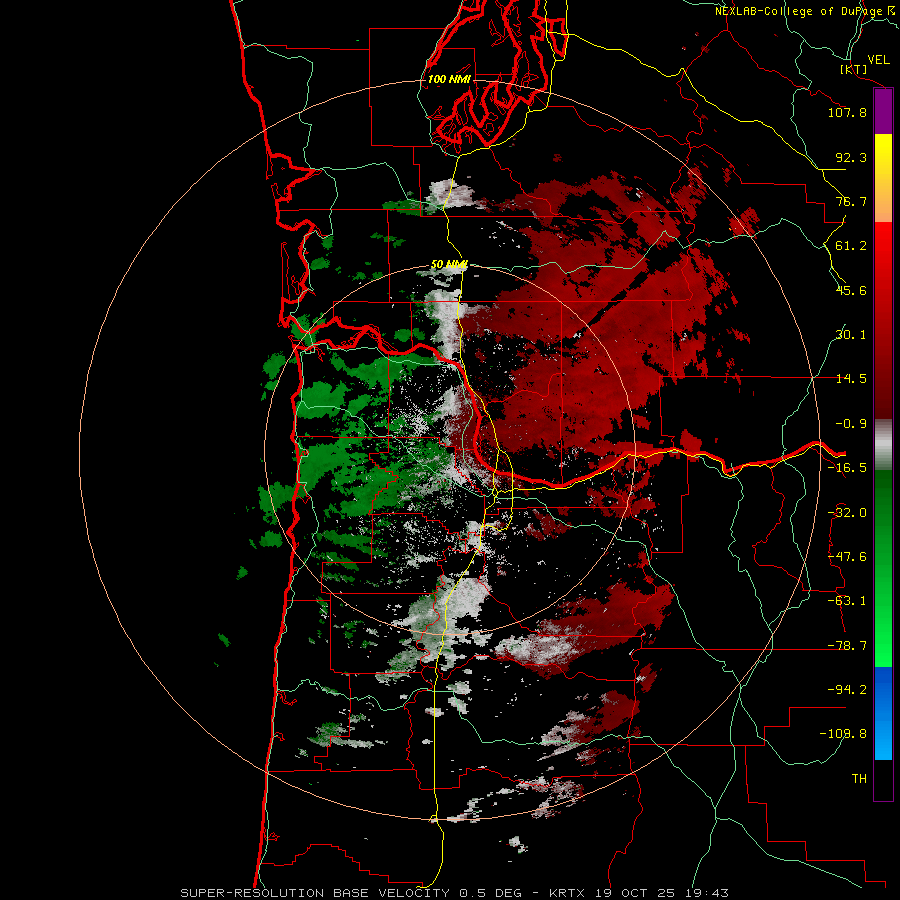Viewport: 900px width, 900px height.
Task: Click the -63.1 velocity scale value
Action: [x=847, y=601]
